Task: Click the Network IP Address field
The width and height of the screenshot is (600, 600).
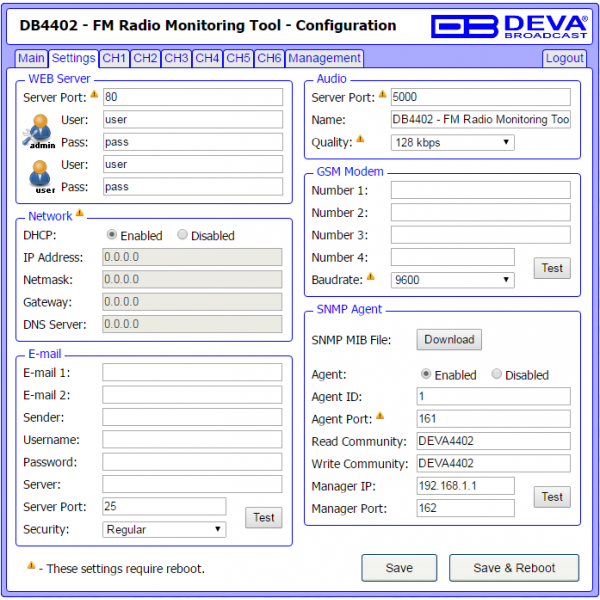Action: [192, 257]
